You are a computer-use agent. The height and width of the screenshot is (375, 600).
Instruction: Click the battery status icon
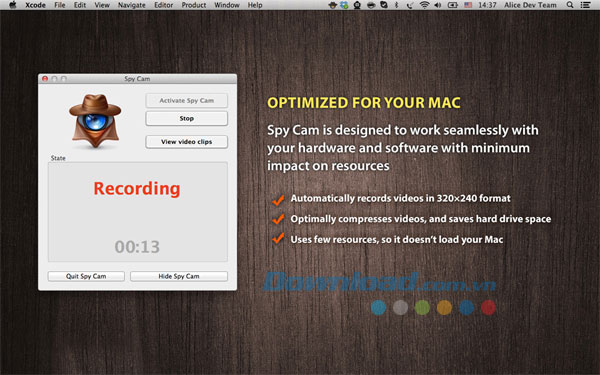(x=453, y=5)
